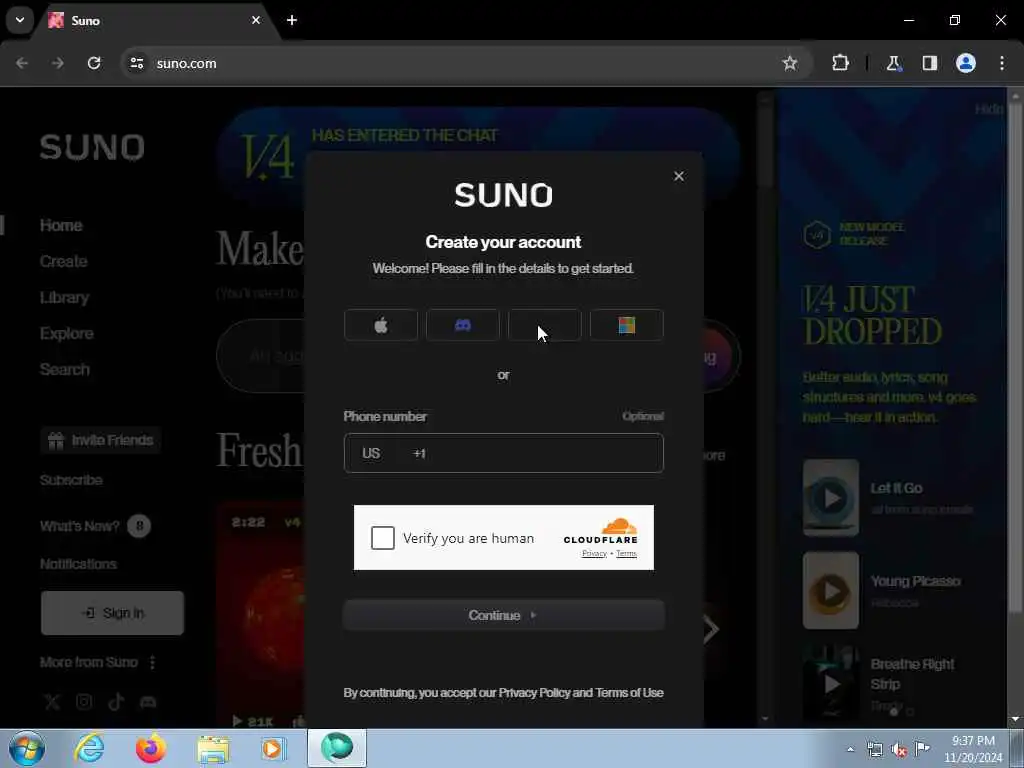Image resolution: width=1024 pixels, height=768 pixels.
Task: Open Create in the sidebar
Action: click(x=63, y=261)
